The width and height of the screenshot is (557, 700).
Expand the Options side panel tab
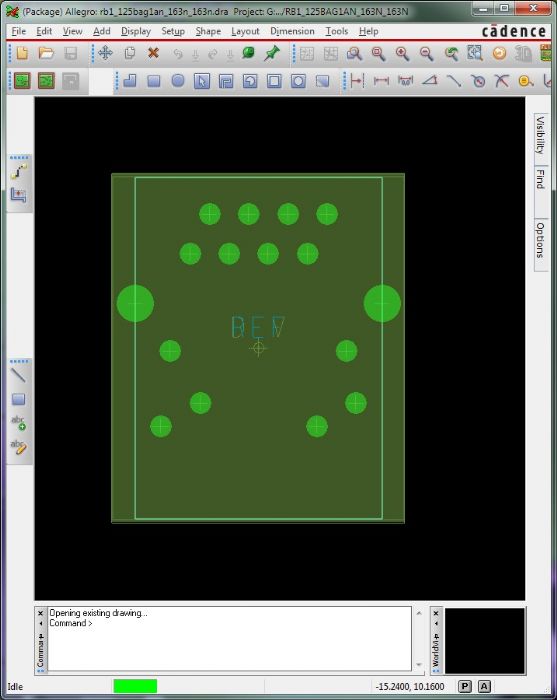pos(540,240)
